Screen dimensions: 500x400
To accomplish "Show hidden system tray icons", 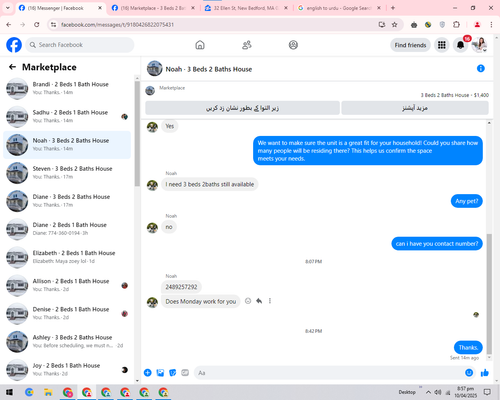I will coord(428,392).
